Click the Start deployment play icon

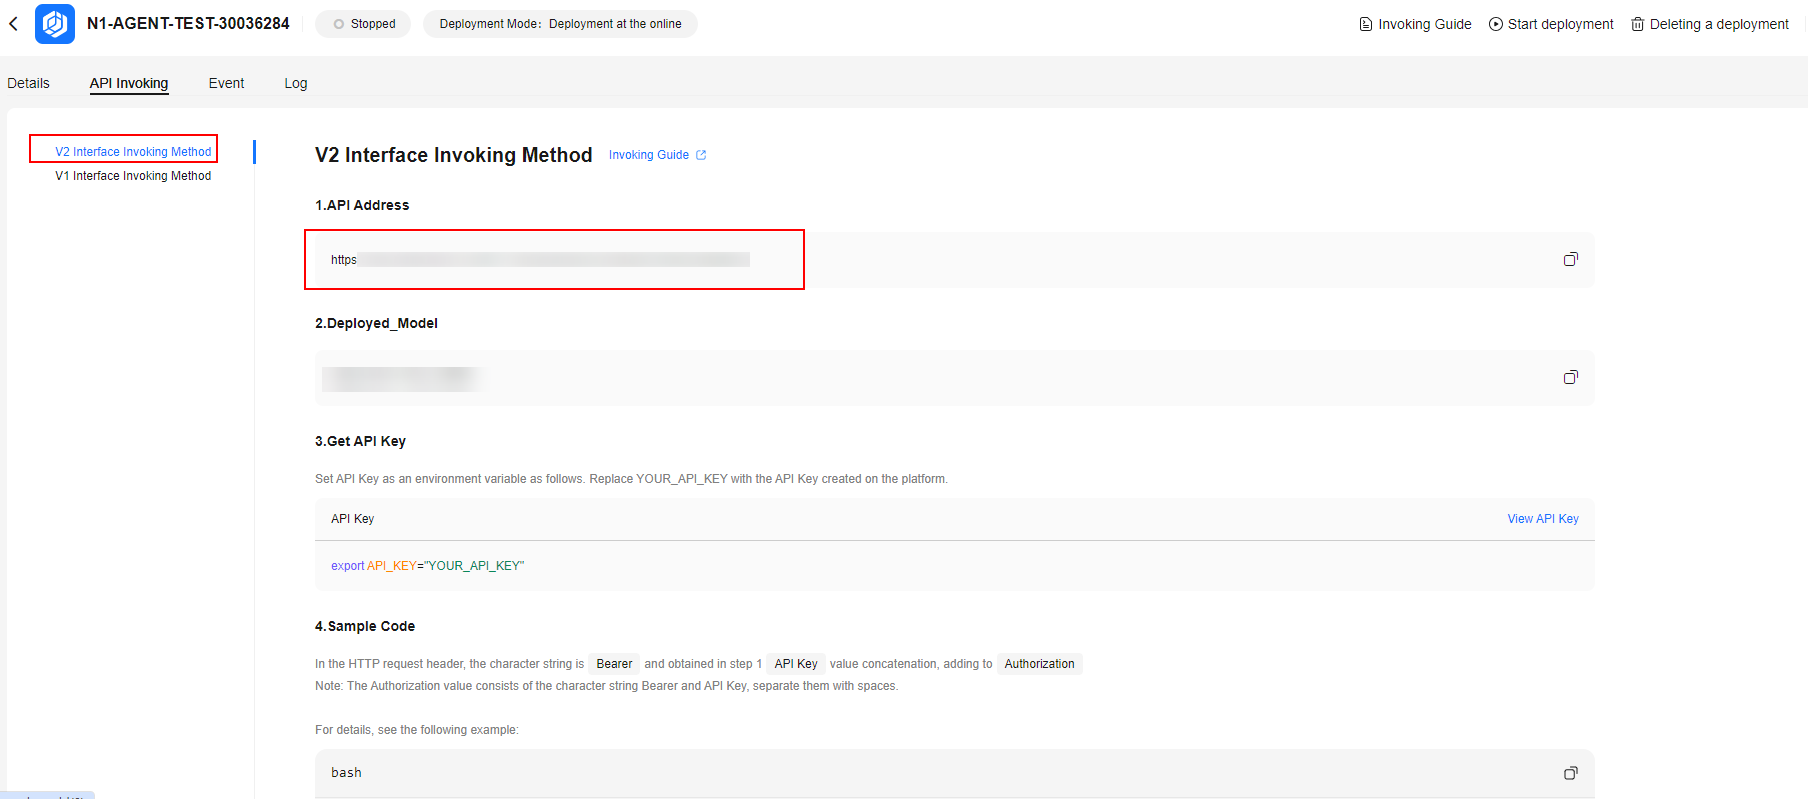pyautogui.click(x=1496, y=24)
